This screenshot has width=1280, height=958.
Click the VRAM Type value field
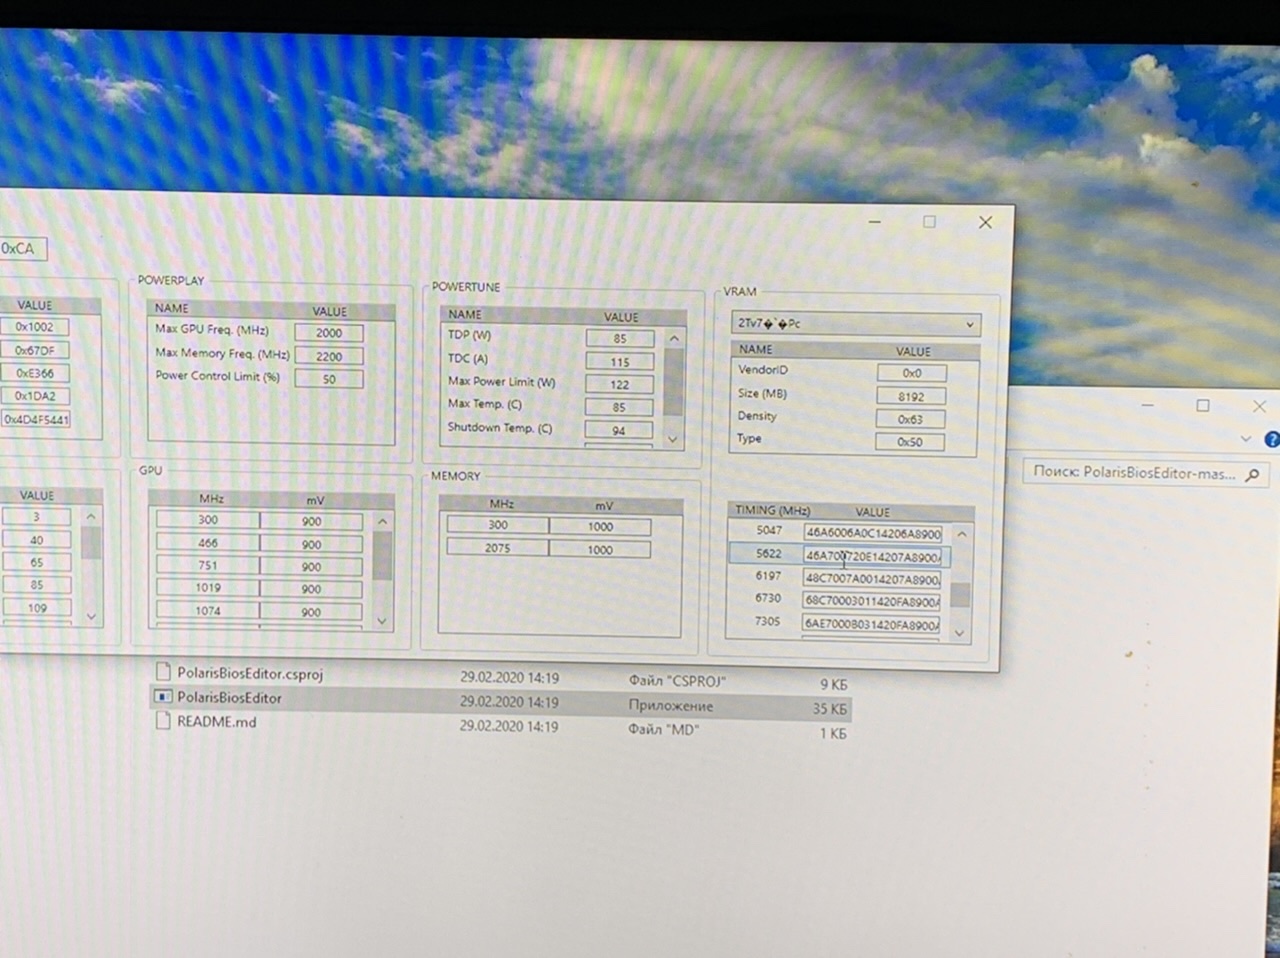[910, 442]
